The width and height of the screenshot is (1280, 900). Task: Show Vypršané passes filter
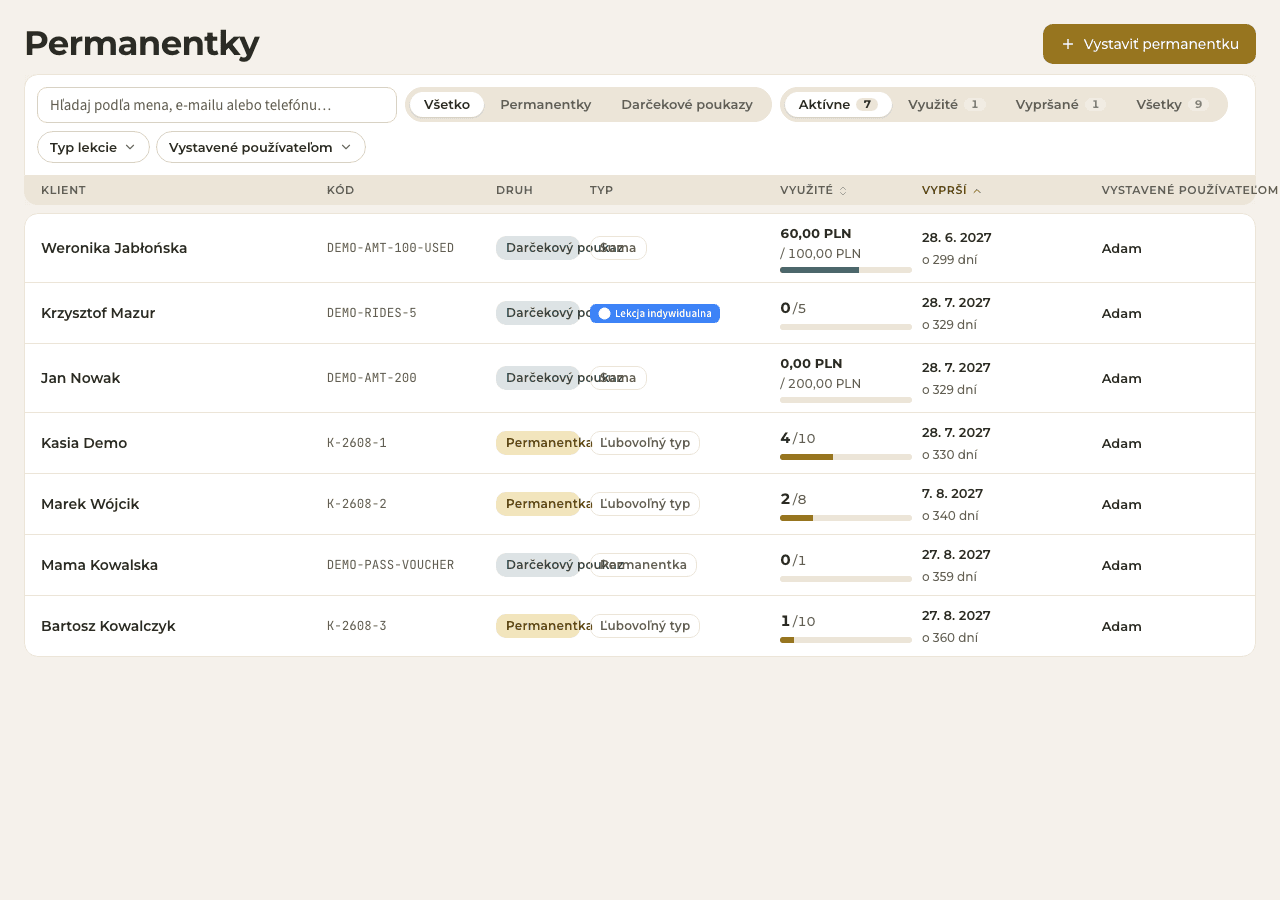click(x=1060, y=104)
